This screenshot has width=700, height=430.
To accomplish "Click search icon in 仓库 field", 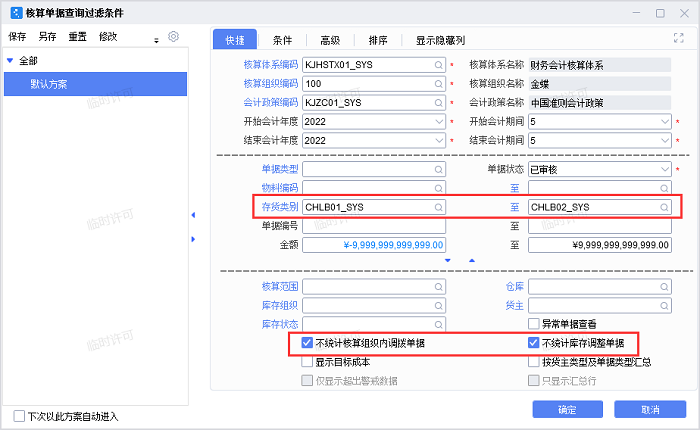I will click(x=663, y=287).
